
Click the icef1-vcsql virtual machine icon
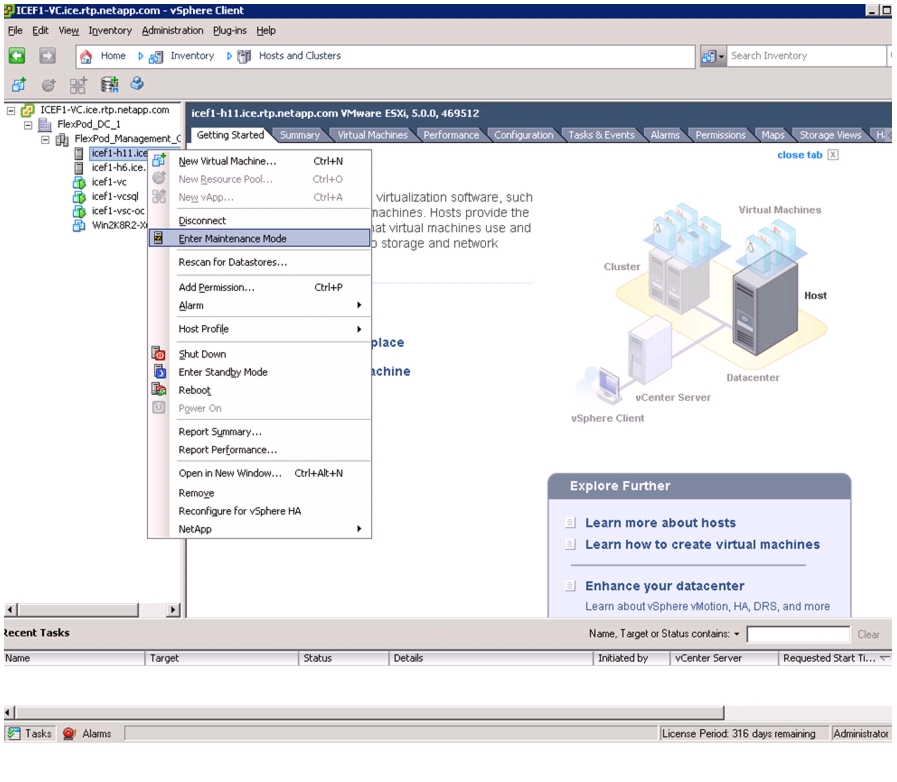tap(79, 197)
